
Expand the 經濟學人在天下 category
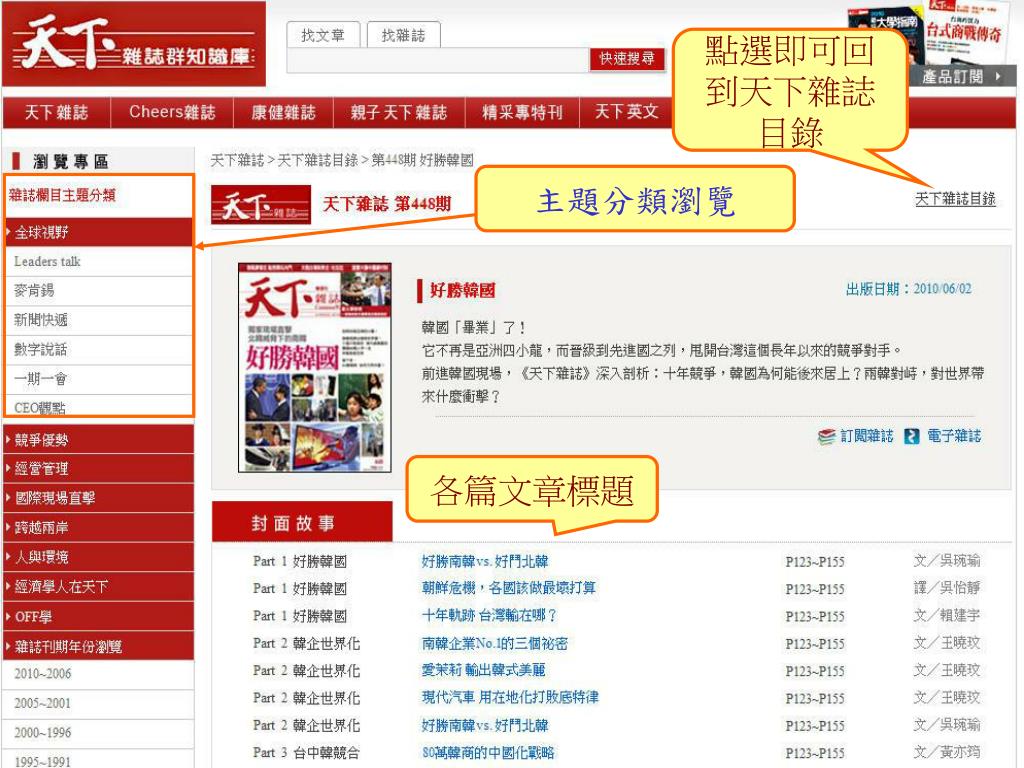click(99, 586)
